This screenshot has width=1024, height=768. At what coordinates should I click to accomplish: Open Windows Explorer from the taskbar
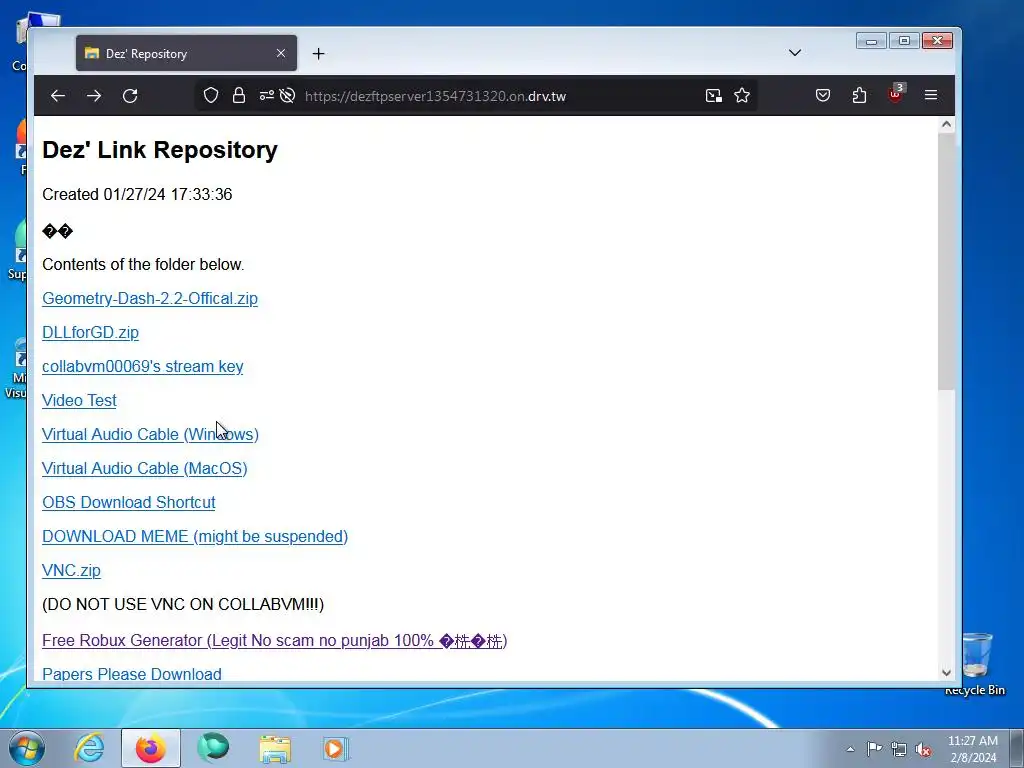pyautogui.click(x=275, y=748)
